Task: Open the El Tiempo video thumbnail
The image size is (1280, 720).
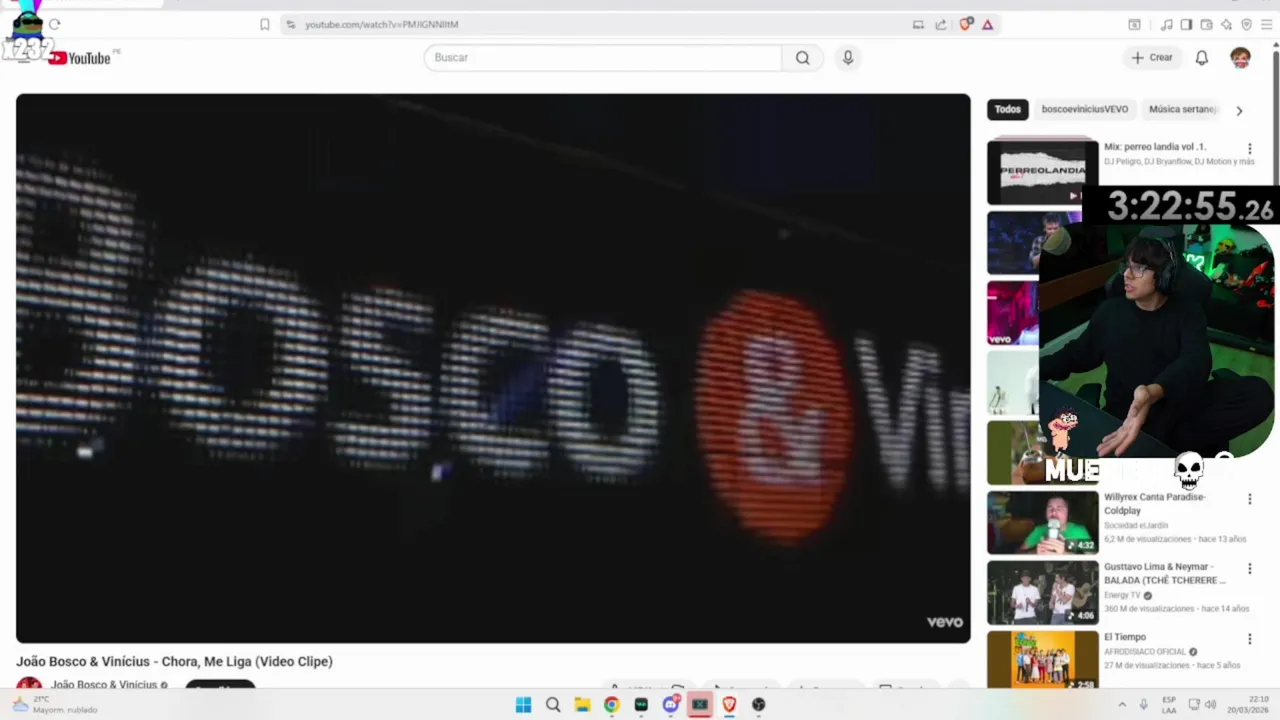Action: pos(1042,659)
